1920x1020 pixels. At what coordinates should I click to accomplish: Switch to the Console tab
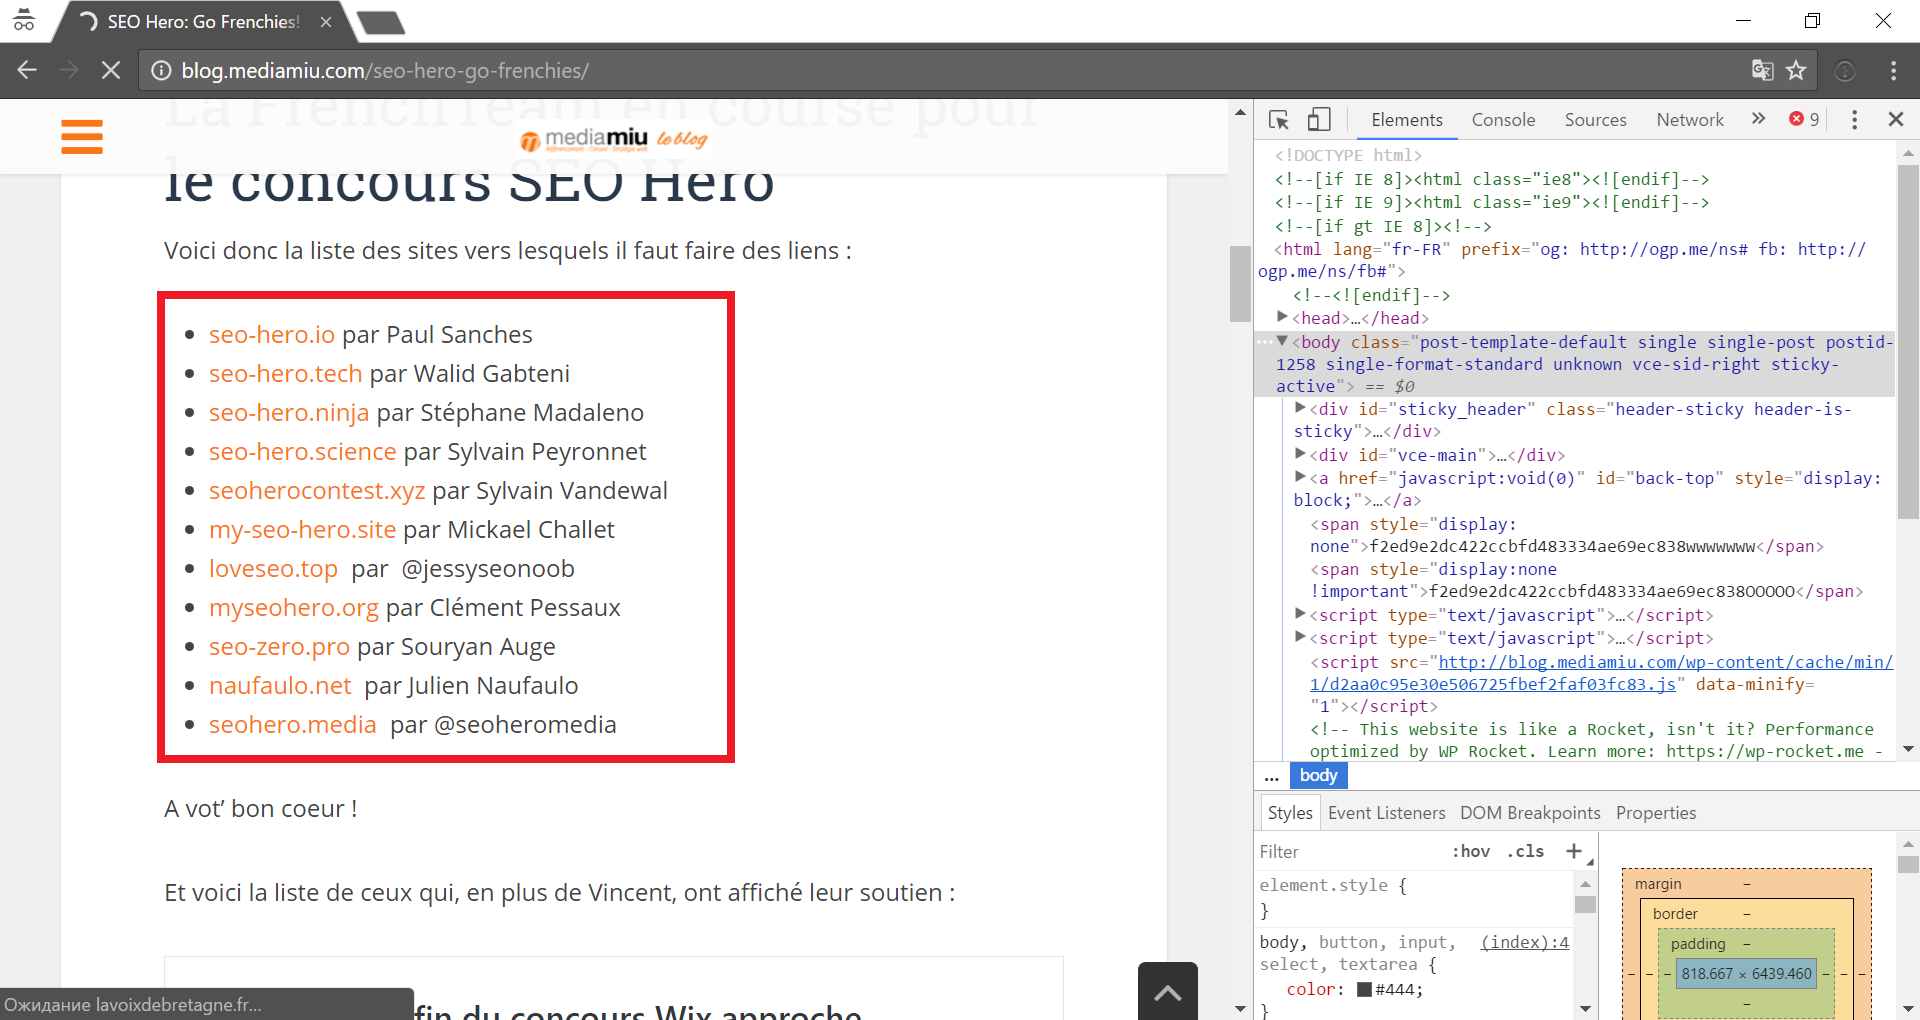tap(1503, 119)
